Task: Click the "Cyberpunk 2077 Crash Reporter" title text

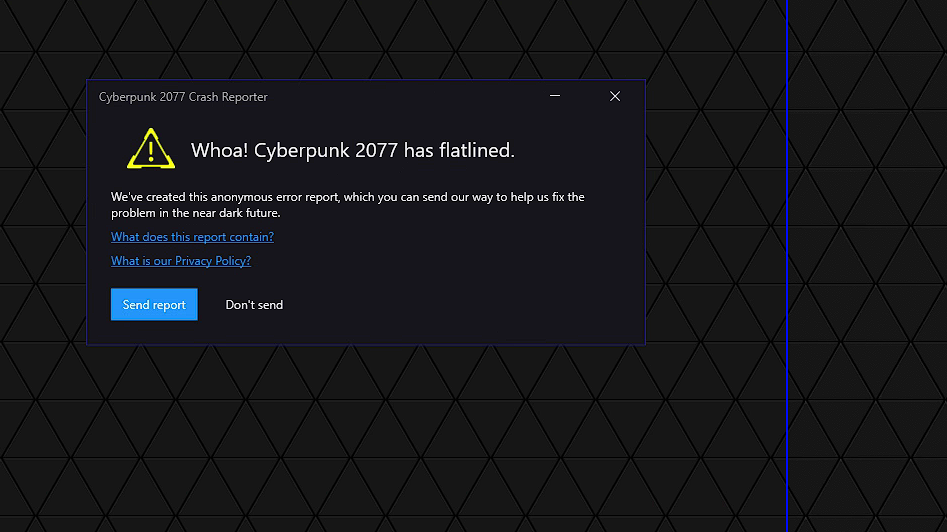Action: tap(183, 97)
